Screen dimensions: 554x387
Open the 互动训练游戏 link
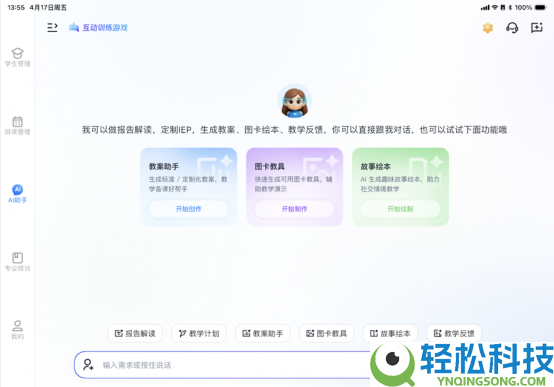point(98,28)
